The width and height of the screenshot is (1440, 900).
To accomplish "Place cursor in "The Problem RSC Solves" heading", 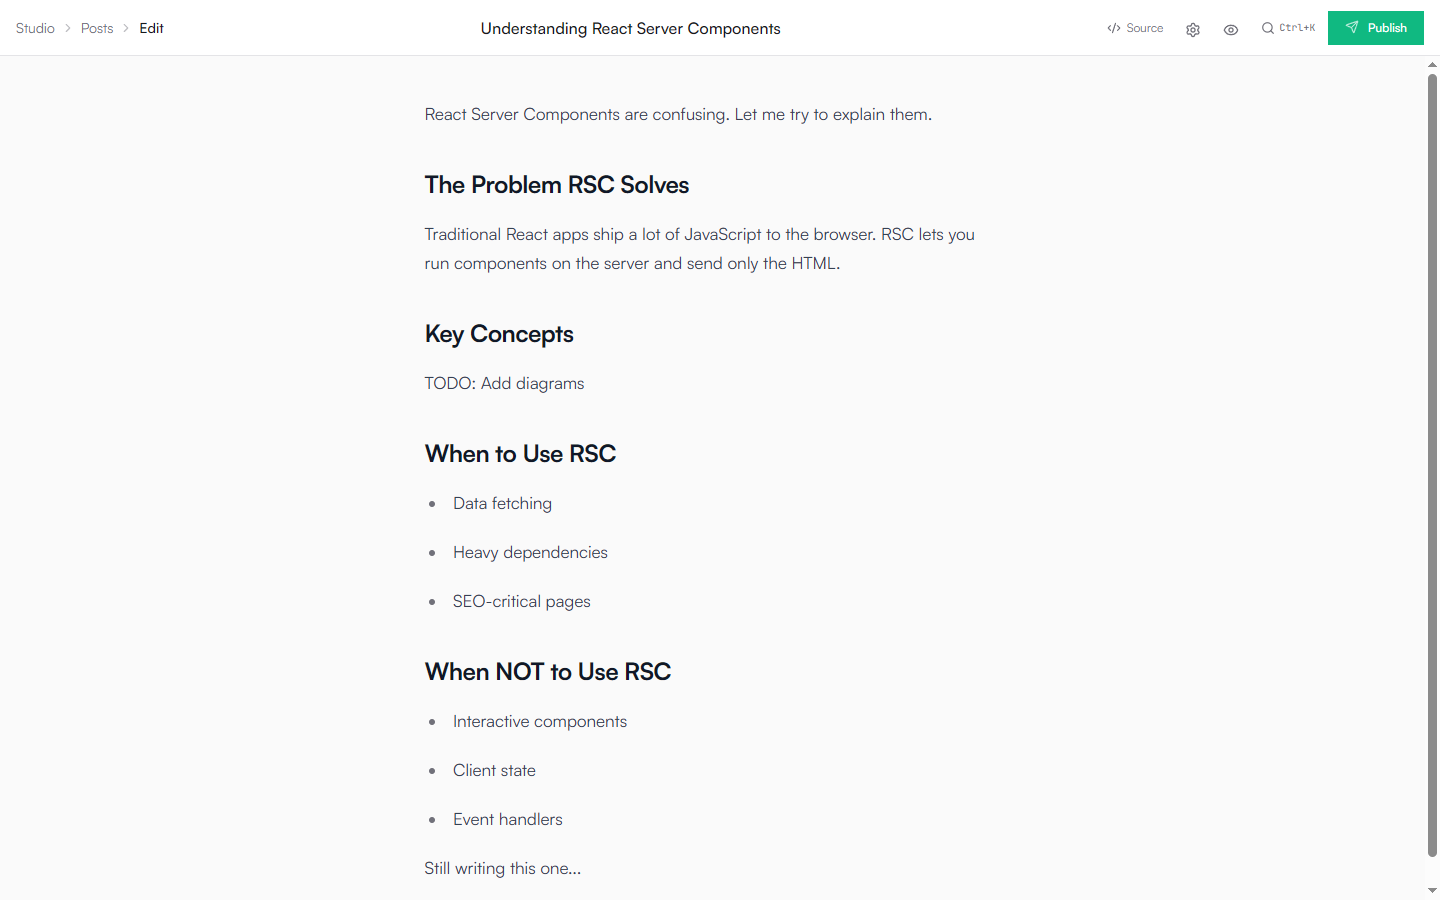I will click(557, 185).
